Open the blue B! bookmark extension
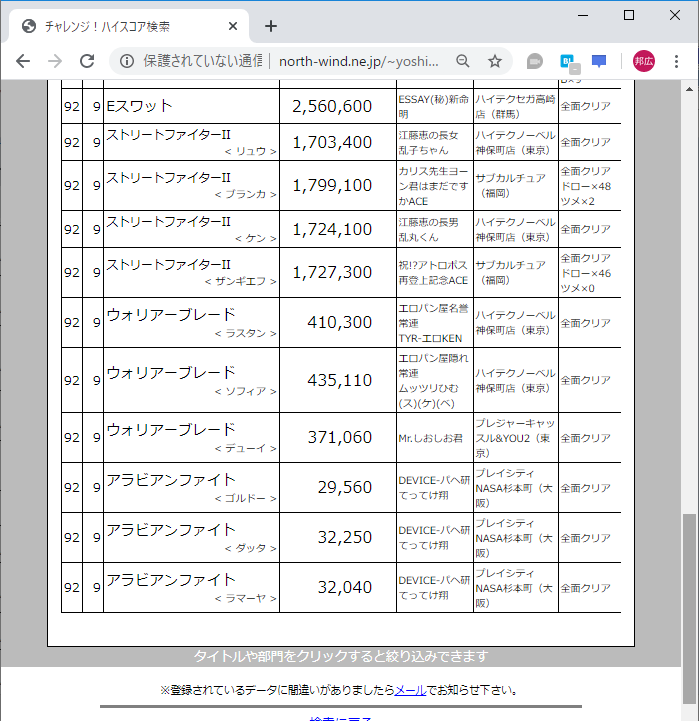699x721 pixels. [x=570, y=63]
